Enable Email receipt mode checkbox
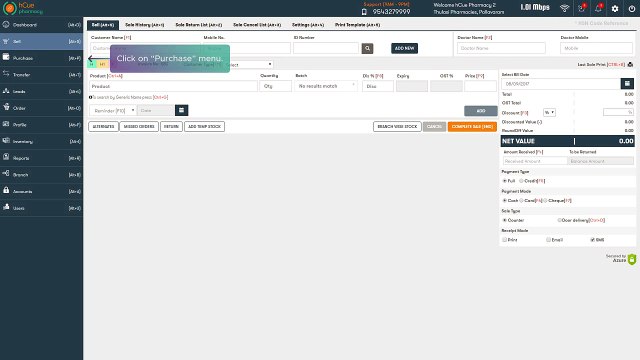The width and height of the screenshot is (640, 360). [x=548, y=240]
